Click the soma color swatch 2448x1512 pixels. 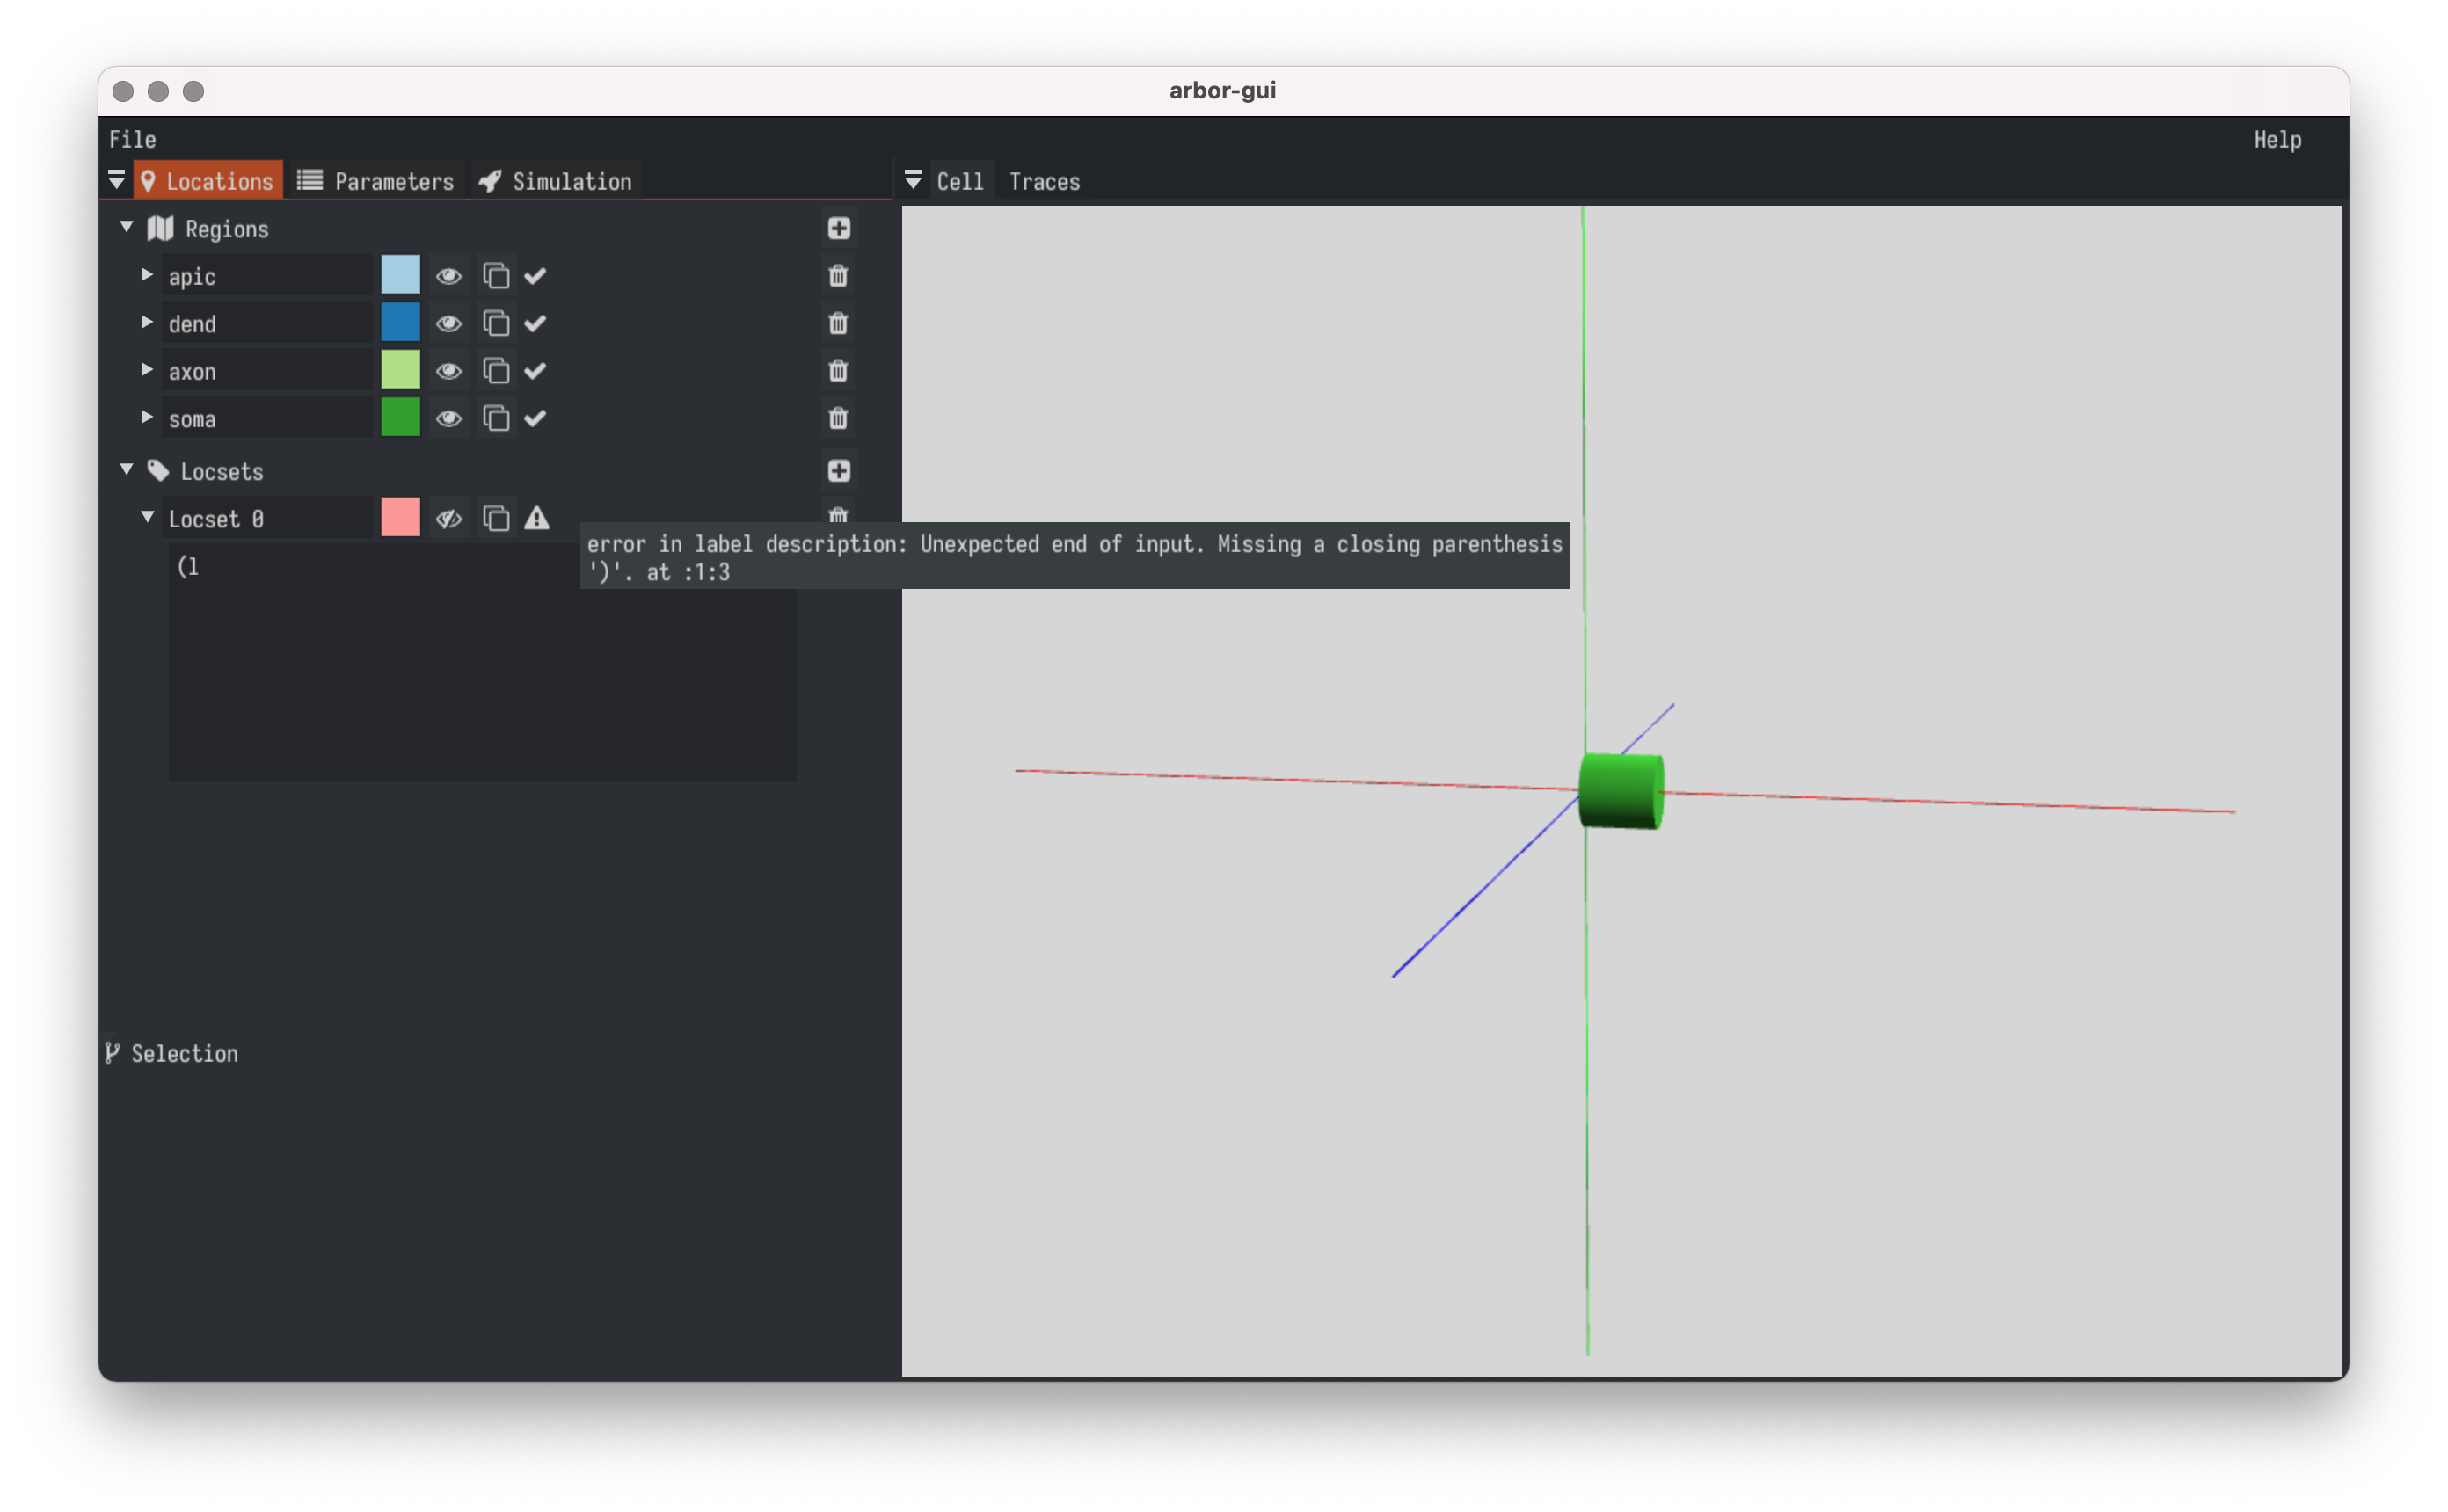(398, 418)
